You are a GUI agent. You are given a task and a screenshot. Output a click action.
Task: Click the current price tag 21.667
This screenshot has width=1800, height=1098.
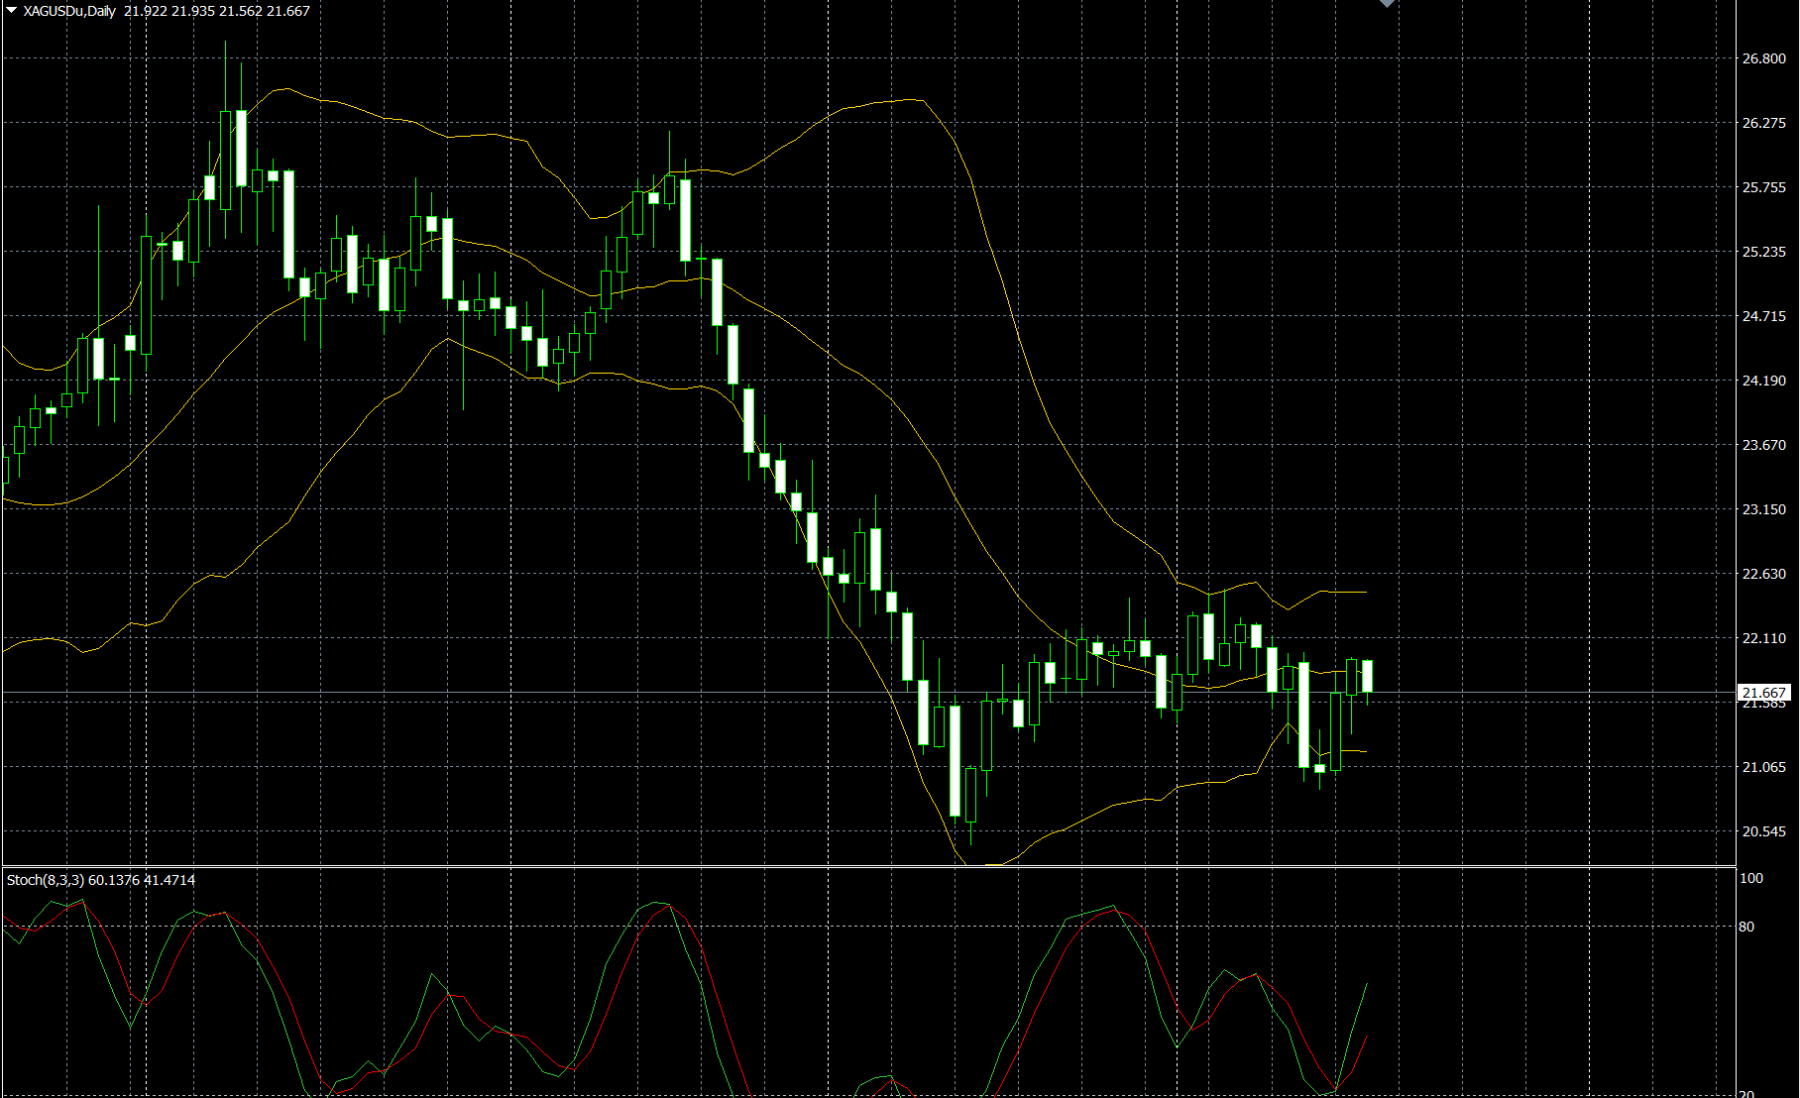(1764, 692)
